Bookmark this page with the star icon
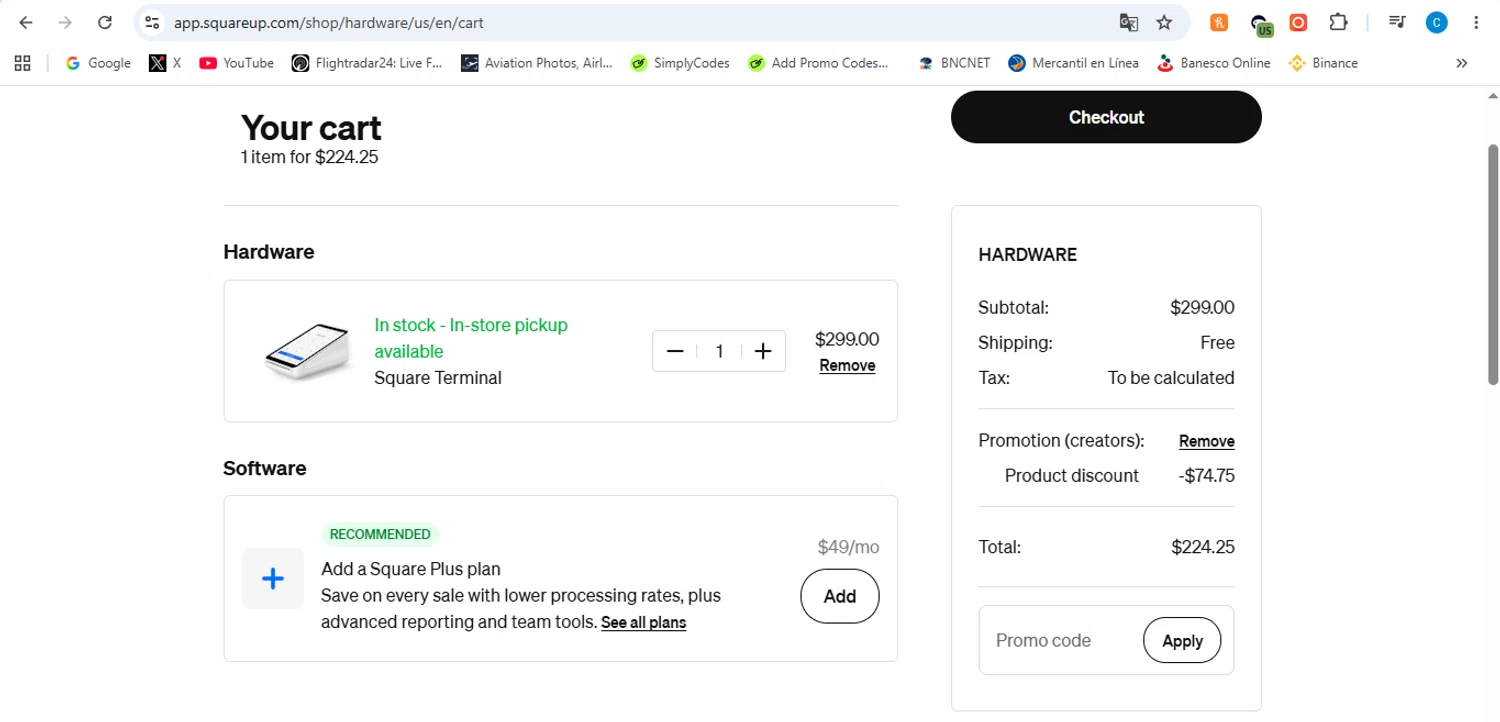 pyautogui.click(x=1164, y=22)
